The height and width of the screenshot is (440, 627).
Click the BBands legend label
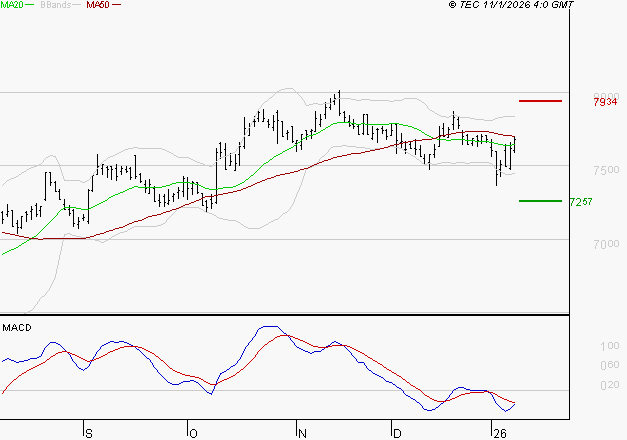(56, 5)
